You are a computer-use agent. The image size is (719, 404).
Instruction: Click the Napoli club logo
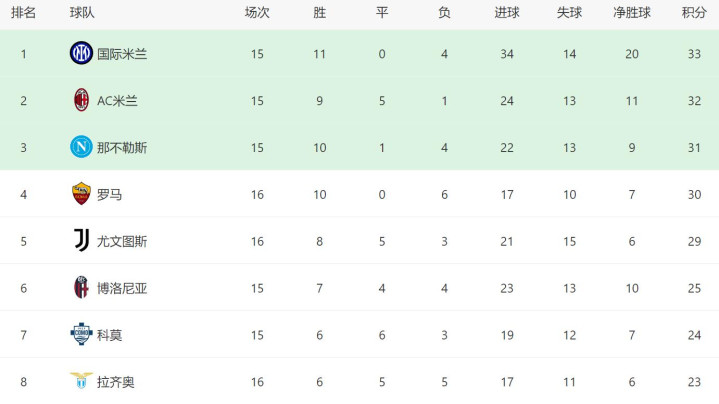[x=81, y=147]
